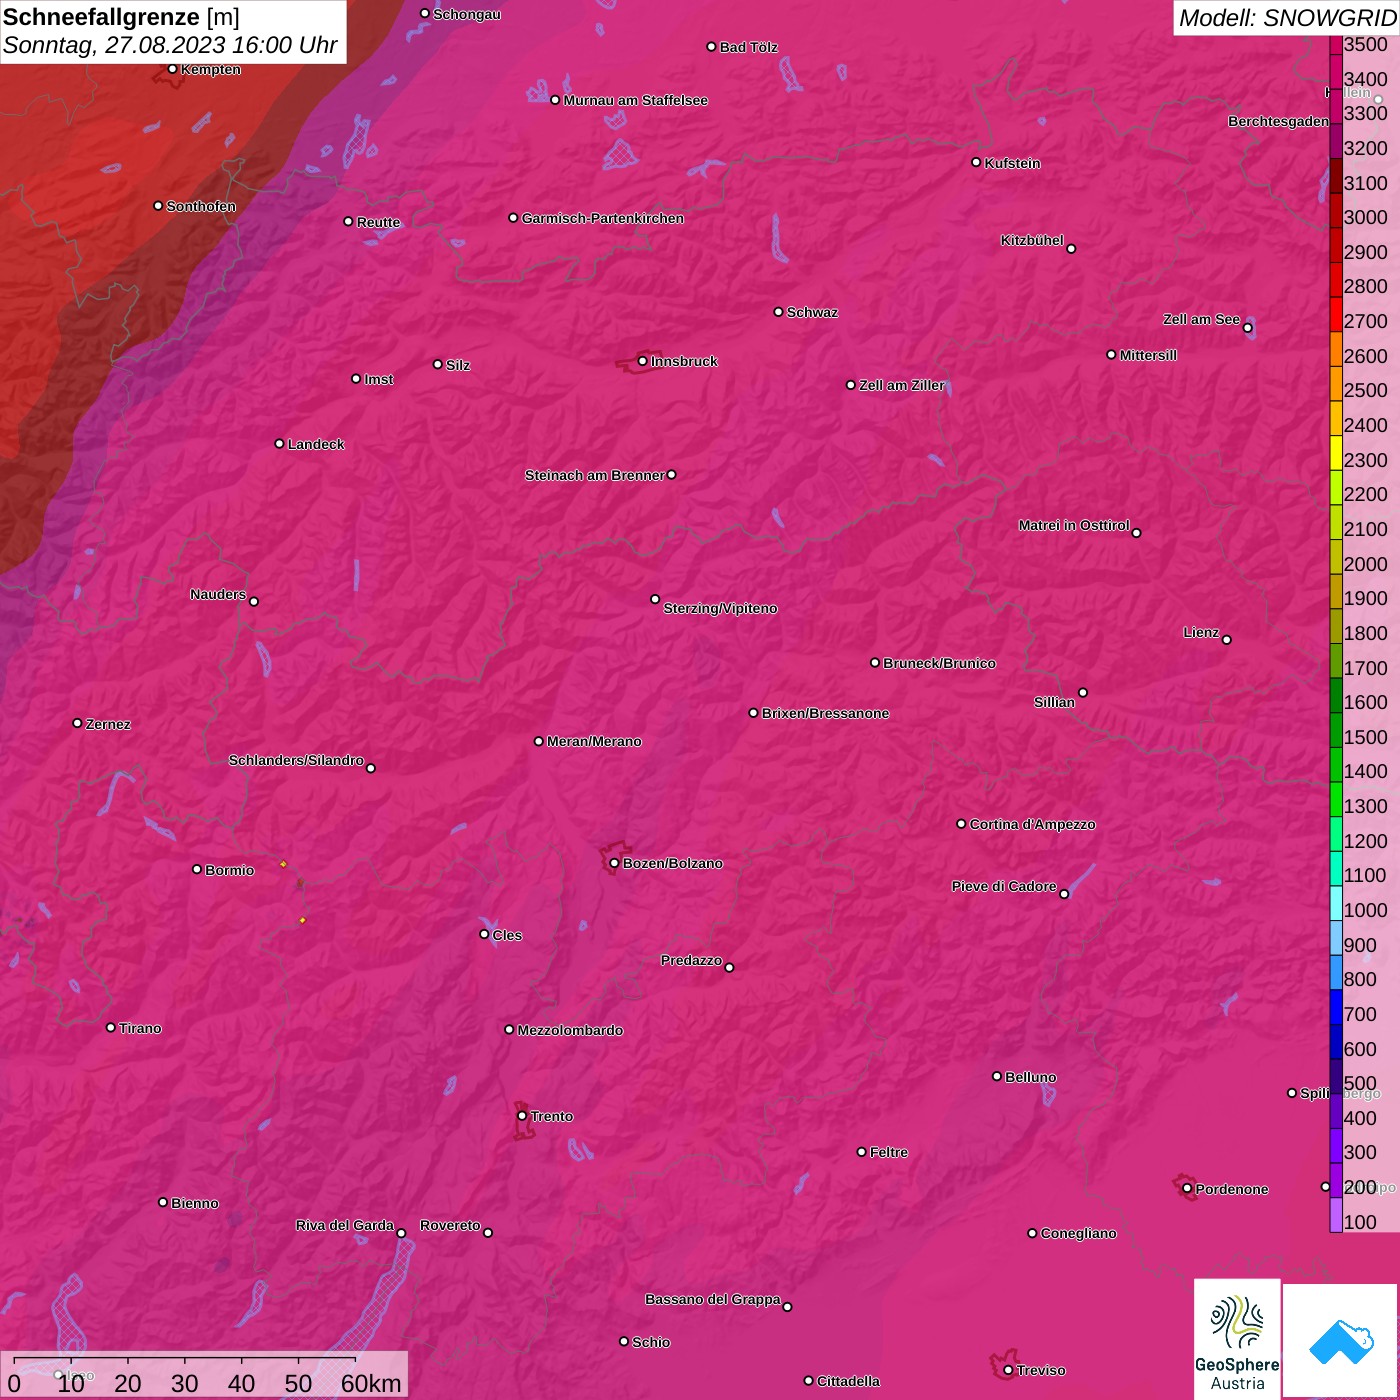Click the date Sonntag, 27.08.2023 16:00 Uhr
The height and width of the screenshot is (1400, 1400).
[170, 45]
